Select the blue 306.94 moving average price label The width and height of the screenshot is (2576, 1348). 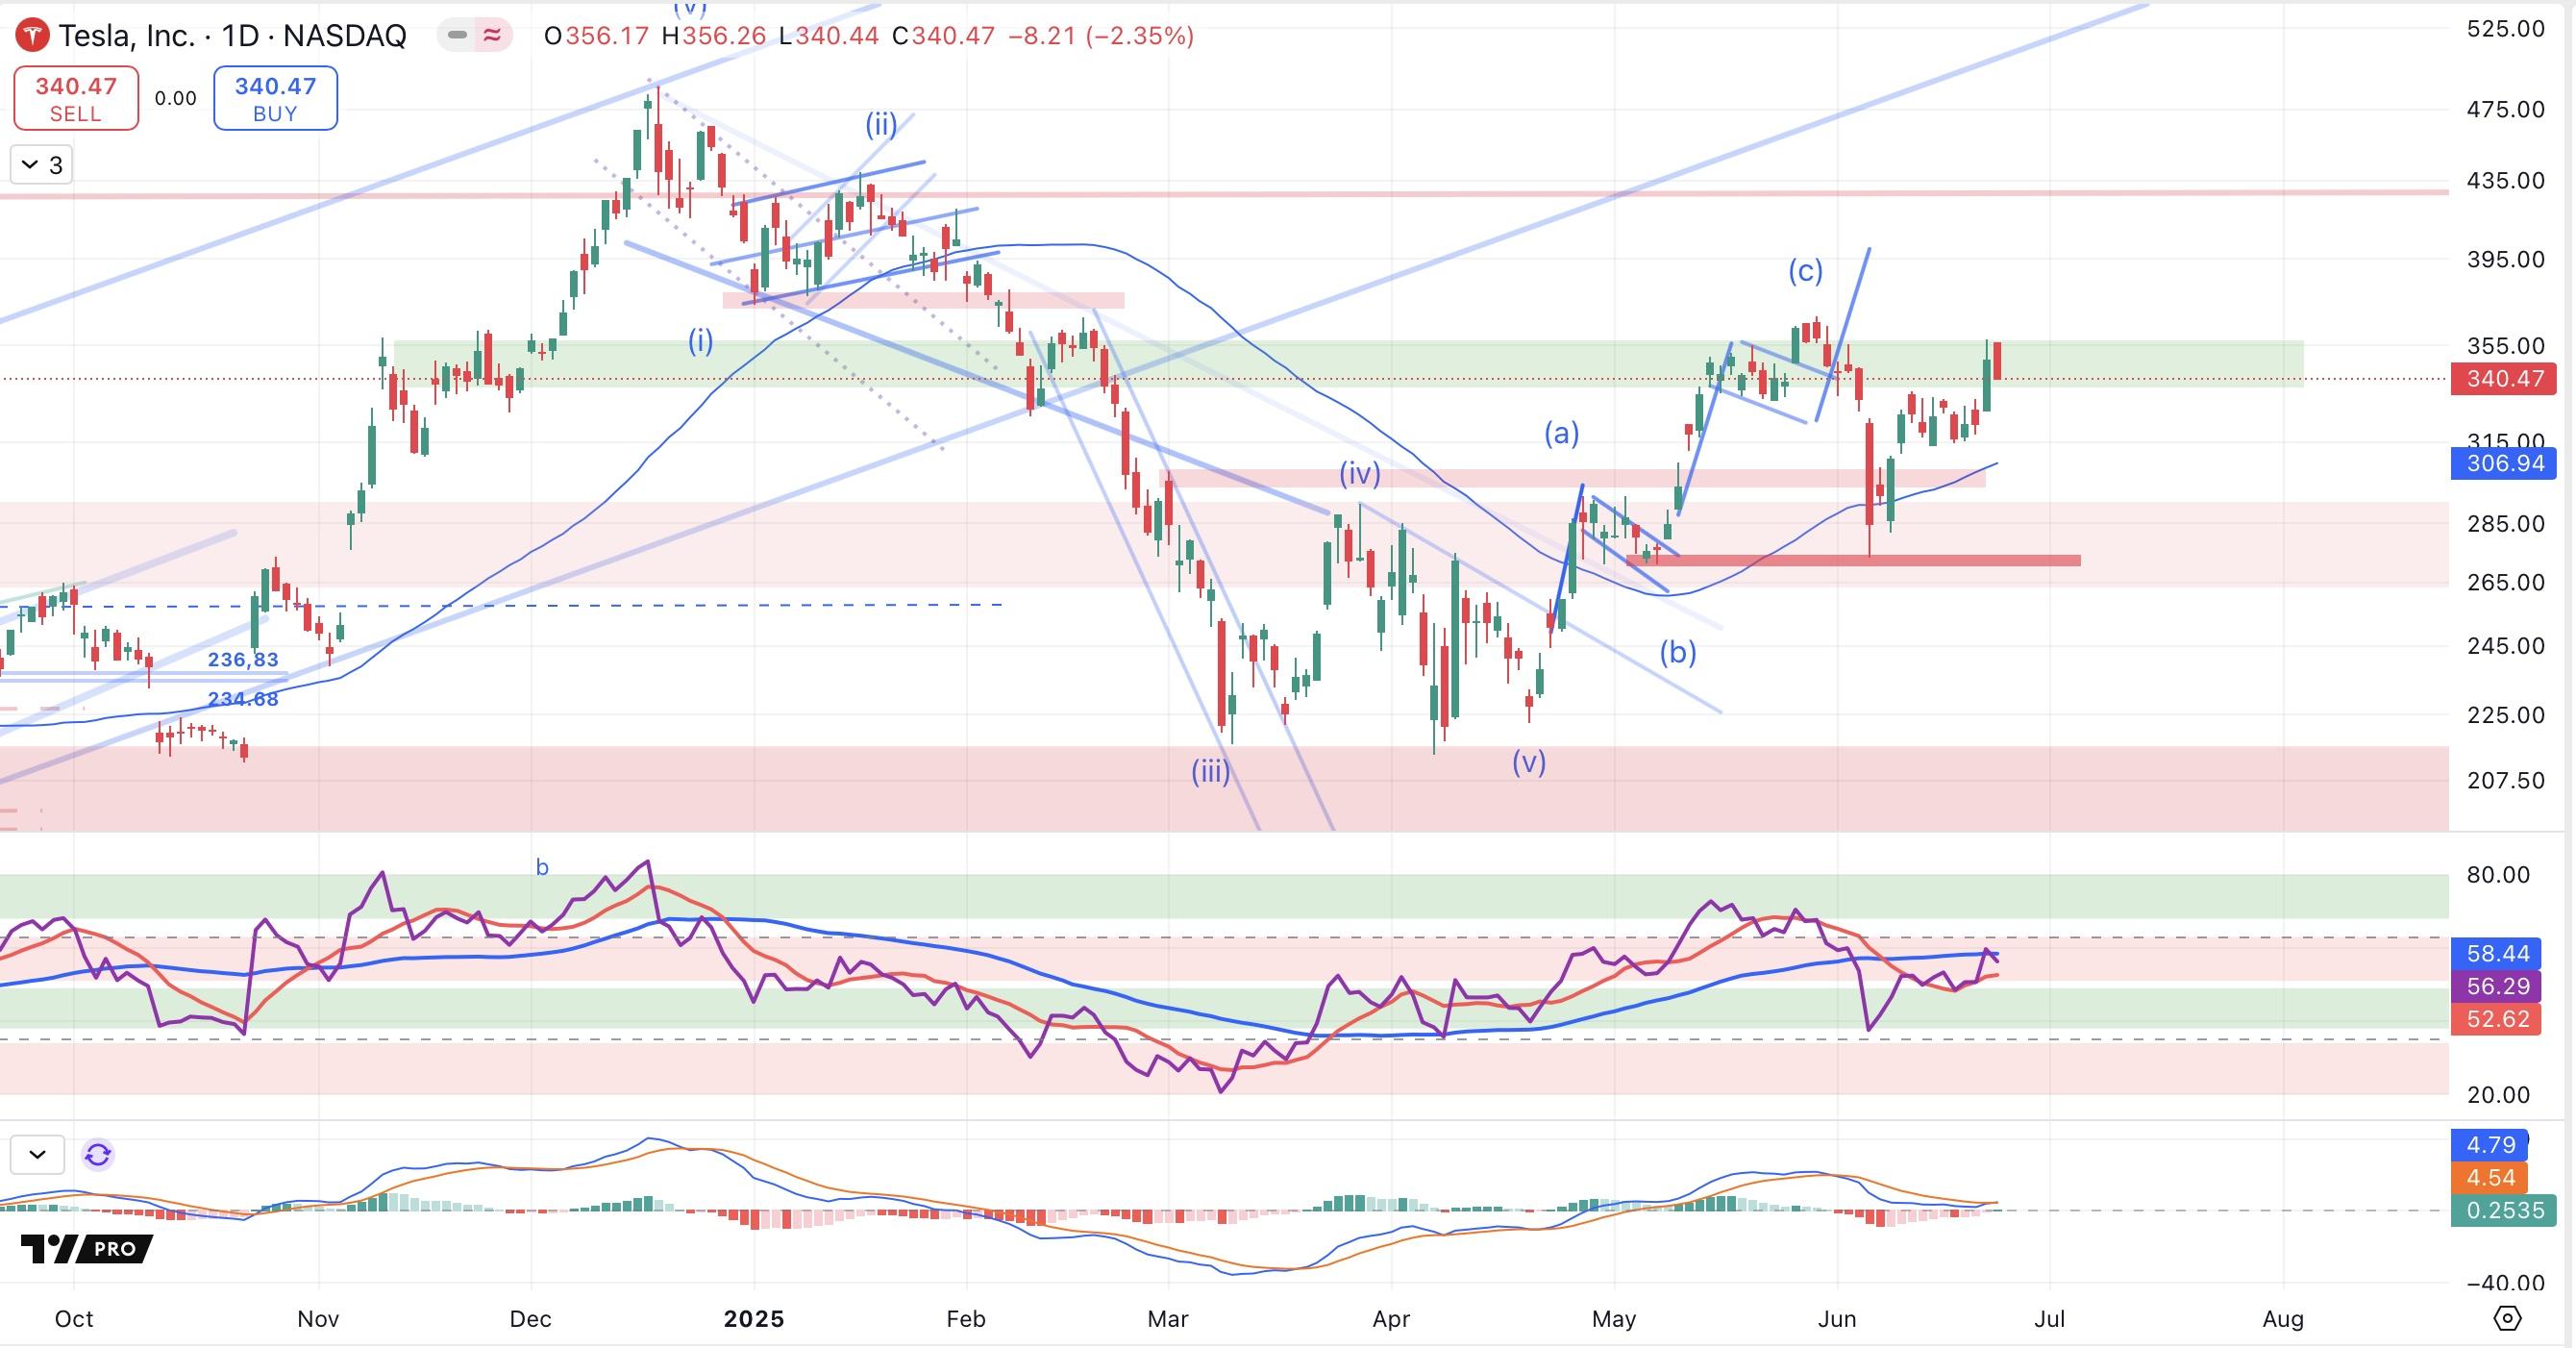[x=2505, y=463]
